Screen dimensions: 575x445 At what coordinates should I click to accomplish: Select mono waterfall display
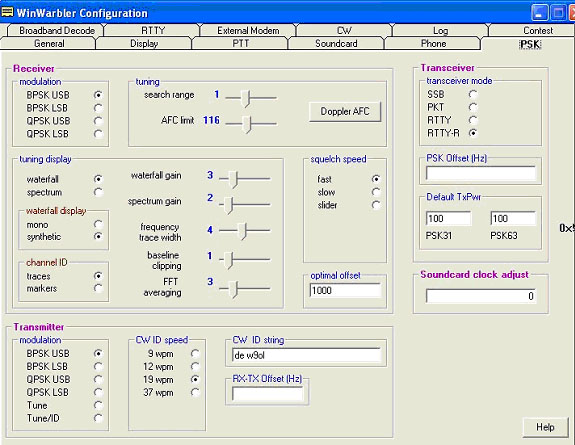click(x=98, y=224)
